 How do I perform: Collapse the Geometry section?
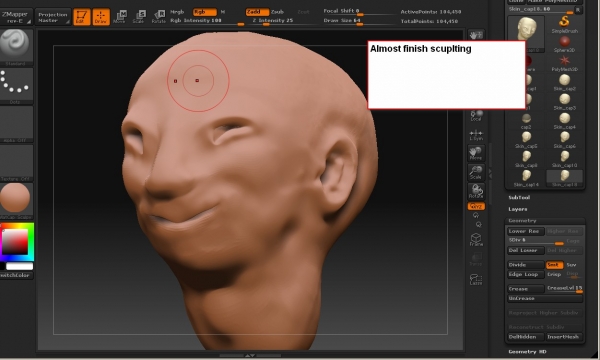[522, 221]
